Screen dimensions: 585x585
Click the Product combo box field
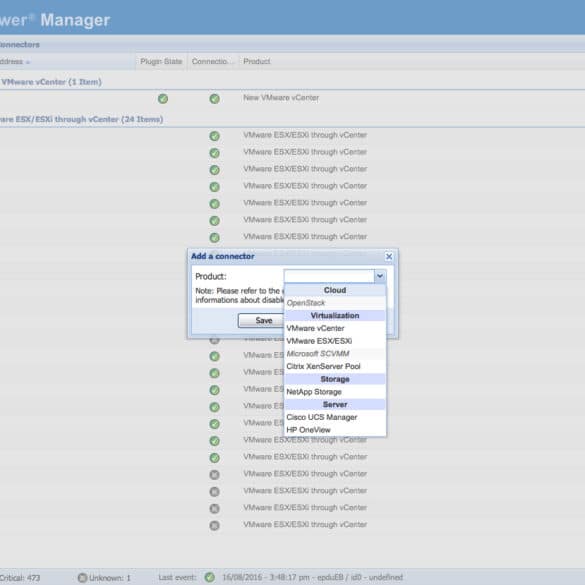click(329, 276)
